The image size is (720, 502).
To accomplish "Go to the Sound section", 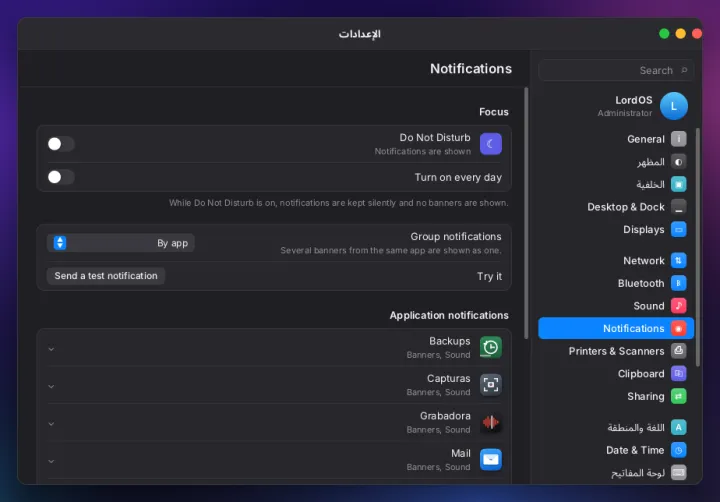I will point(616,305).
